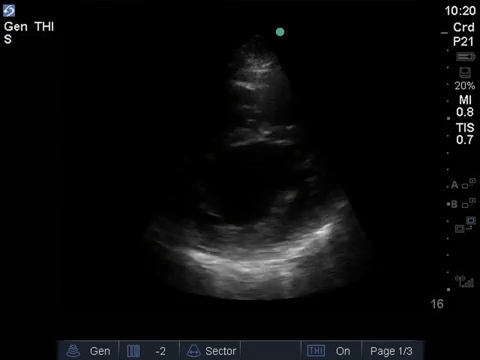Viewport: 480px width, 360px height.
Task: Click the battery status icon
Action: click(x=466, y=57)
